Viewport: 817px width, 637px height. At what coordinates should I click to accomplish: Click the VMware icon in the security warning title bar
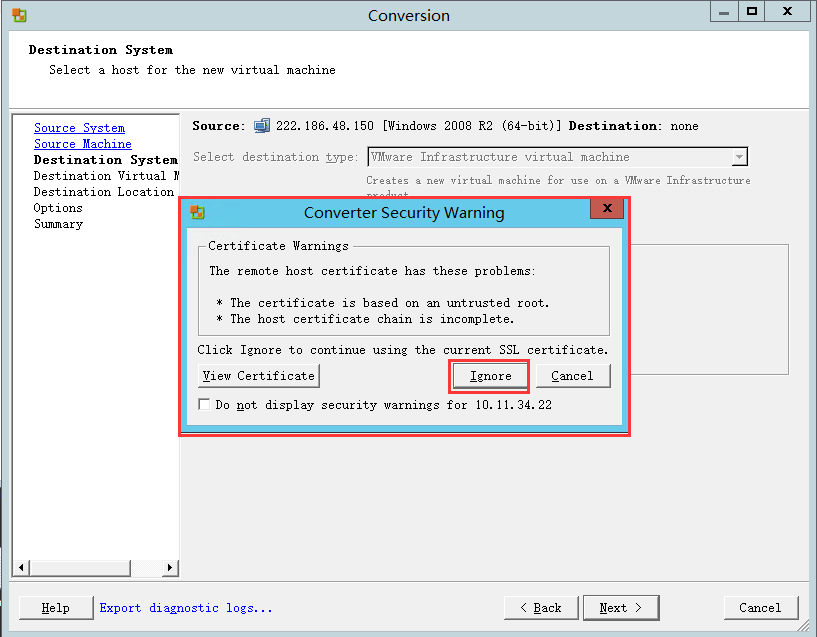[x=197, y=213]
